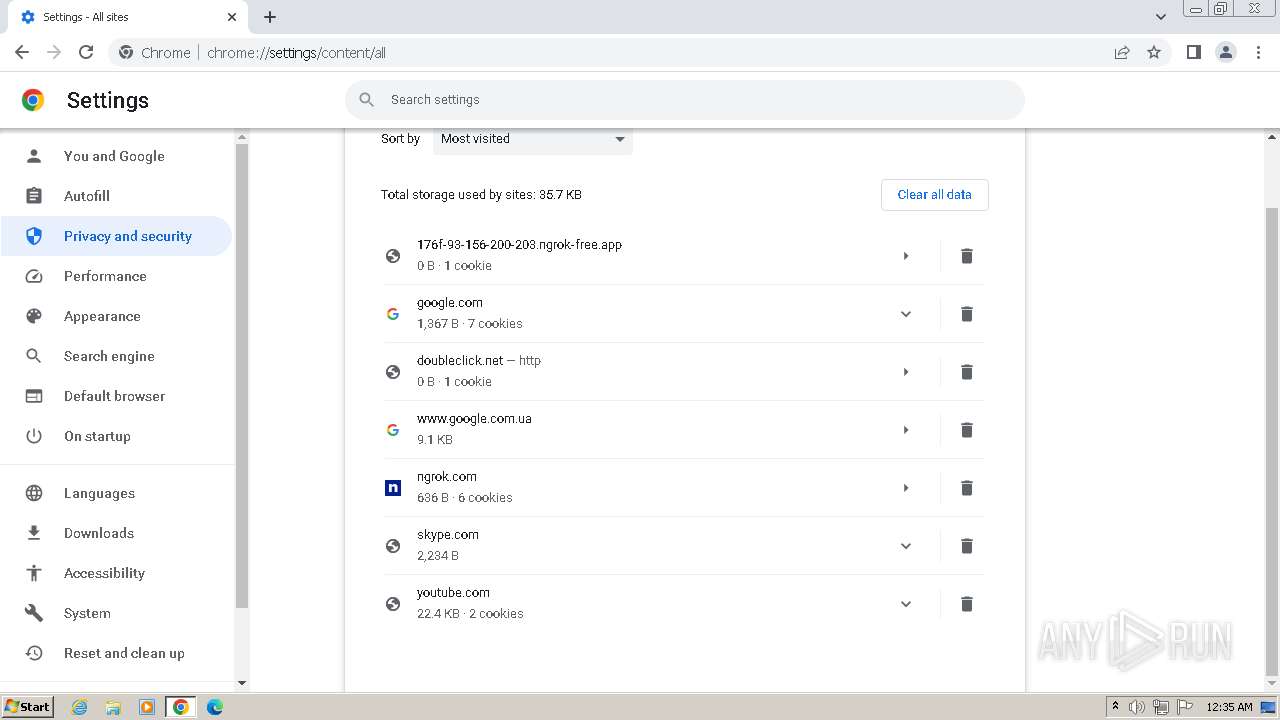Open Microsoft Edge from taskbar
Screen dimensions: 1280x720
pos(214,707)
